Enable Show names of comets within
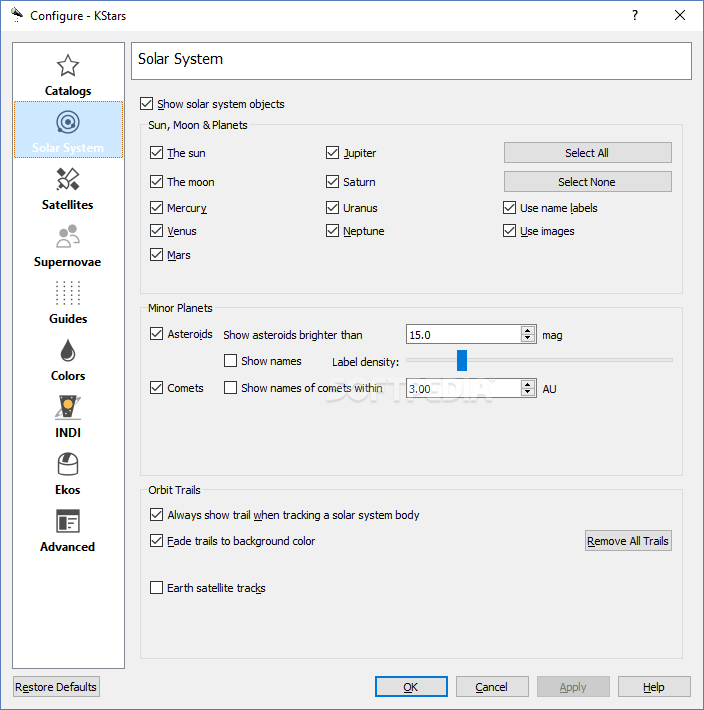This screenshot has width=704, height=710. [x=230, y=388]
